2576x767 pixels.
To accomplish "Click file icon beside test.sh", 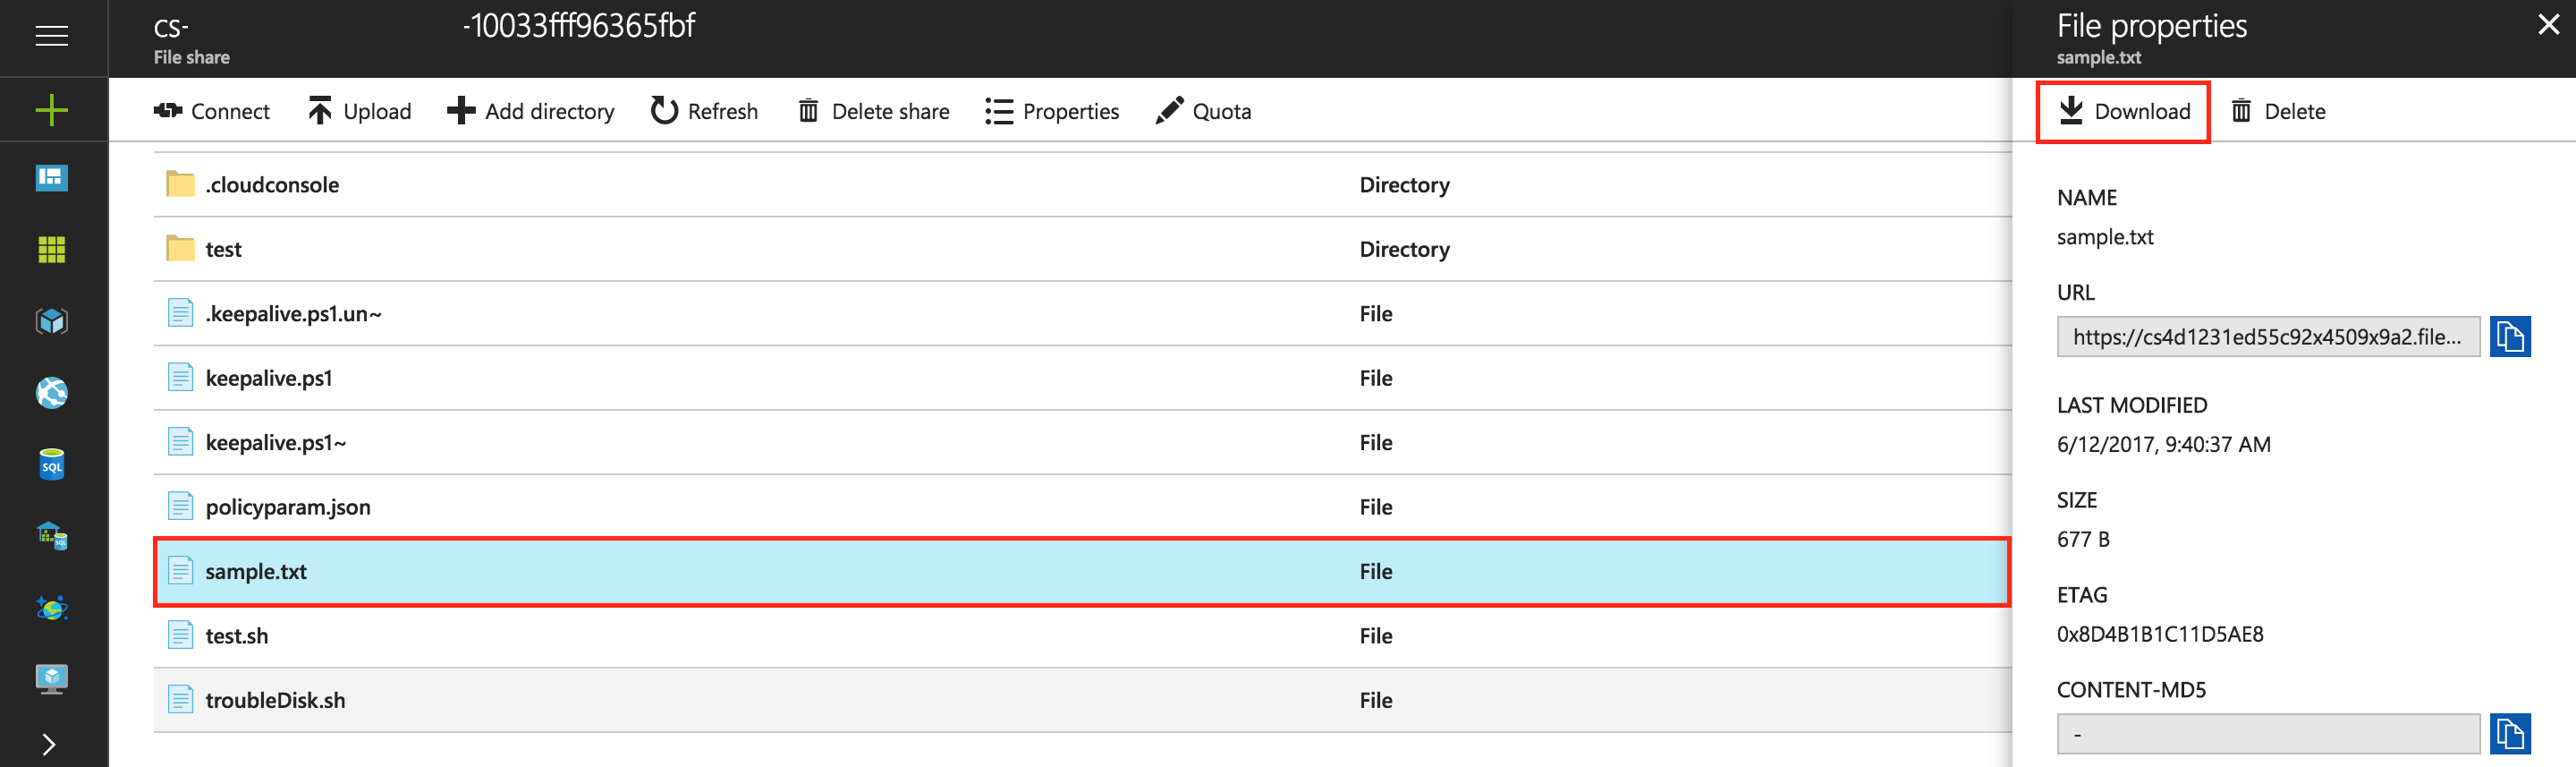I will tap(180, 635).
